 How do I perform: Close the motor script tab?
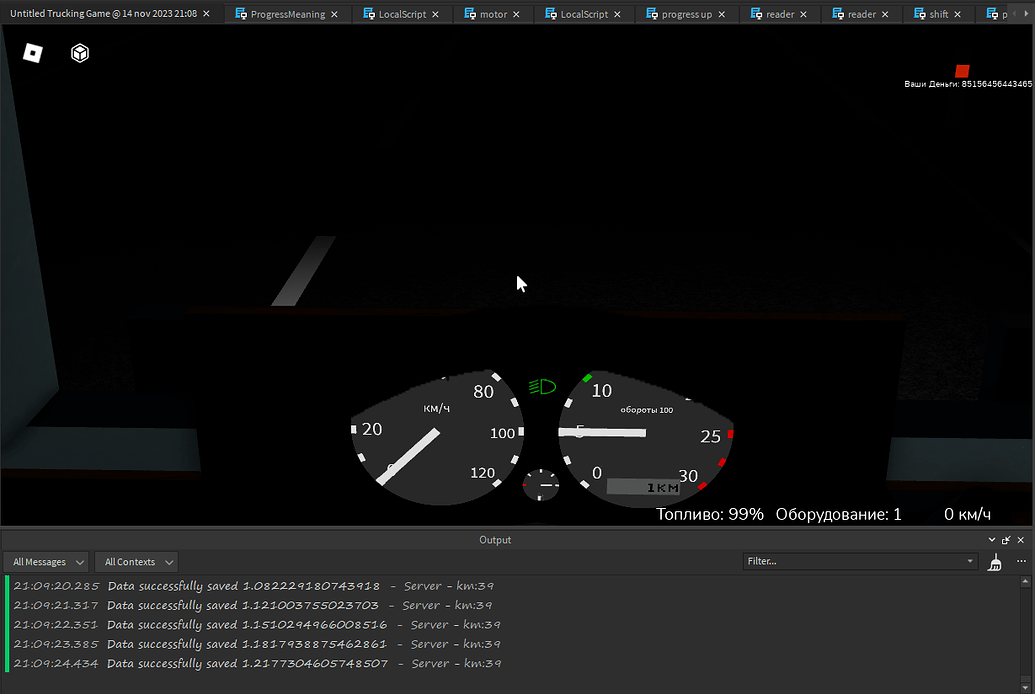pos(515,15)
